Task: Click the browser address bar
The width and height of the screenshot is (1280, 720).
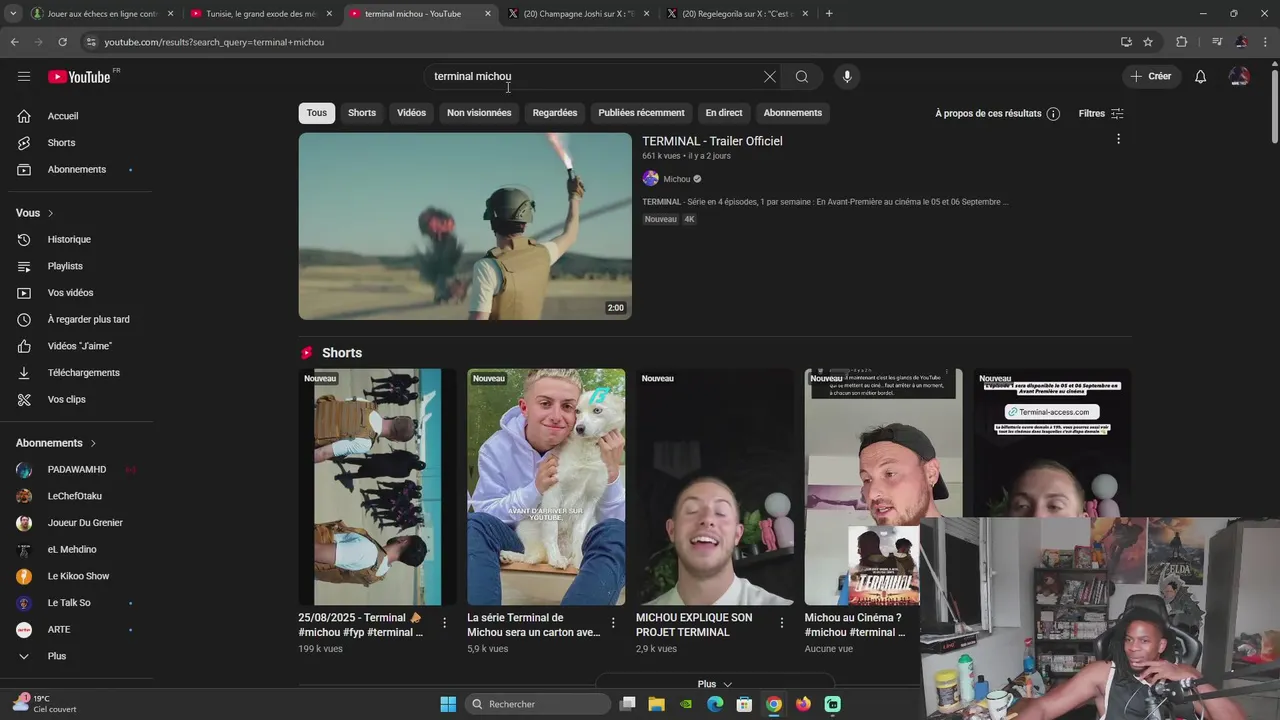Action: [600, 42]
